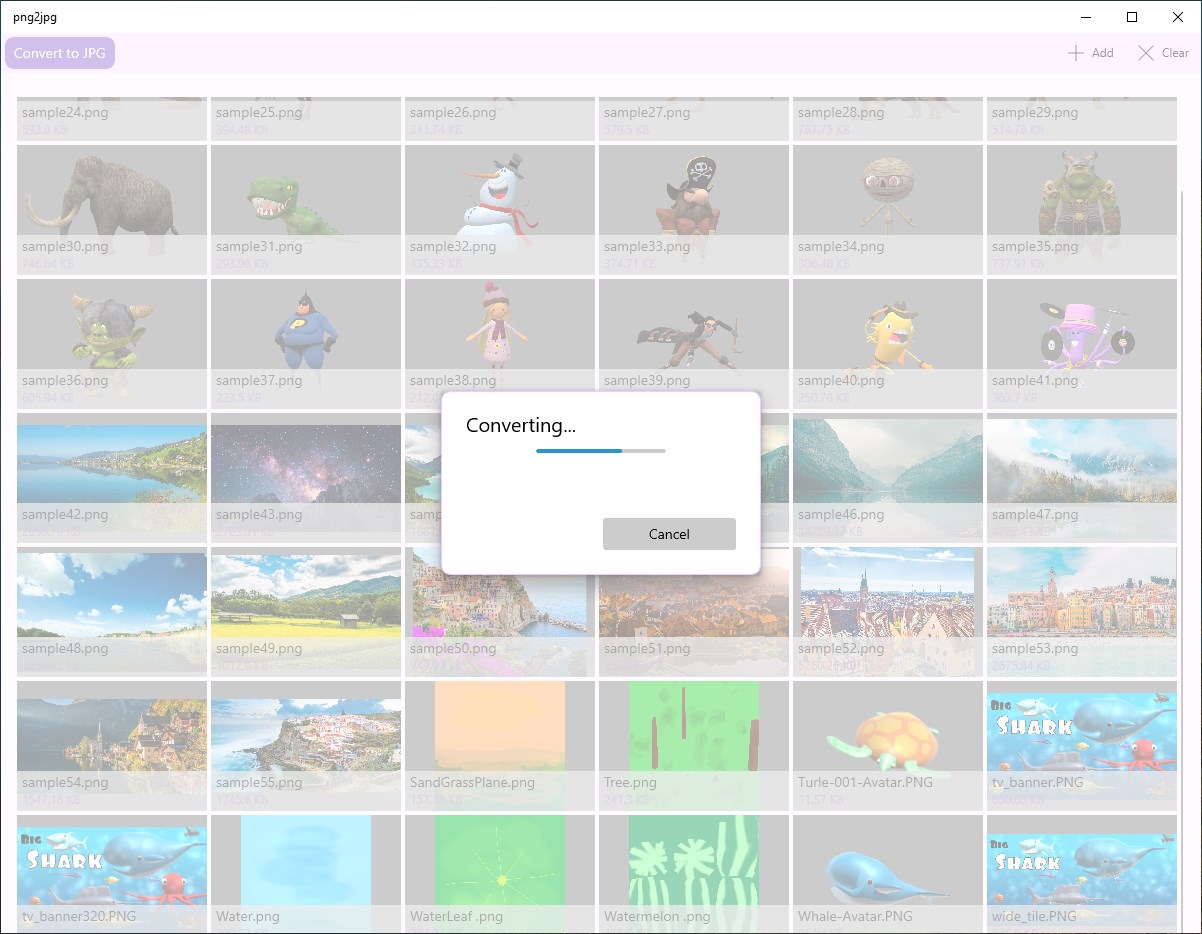Select the blue superhero sample37.png

tap(306, 343)
